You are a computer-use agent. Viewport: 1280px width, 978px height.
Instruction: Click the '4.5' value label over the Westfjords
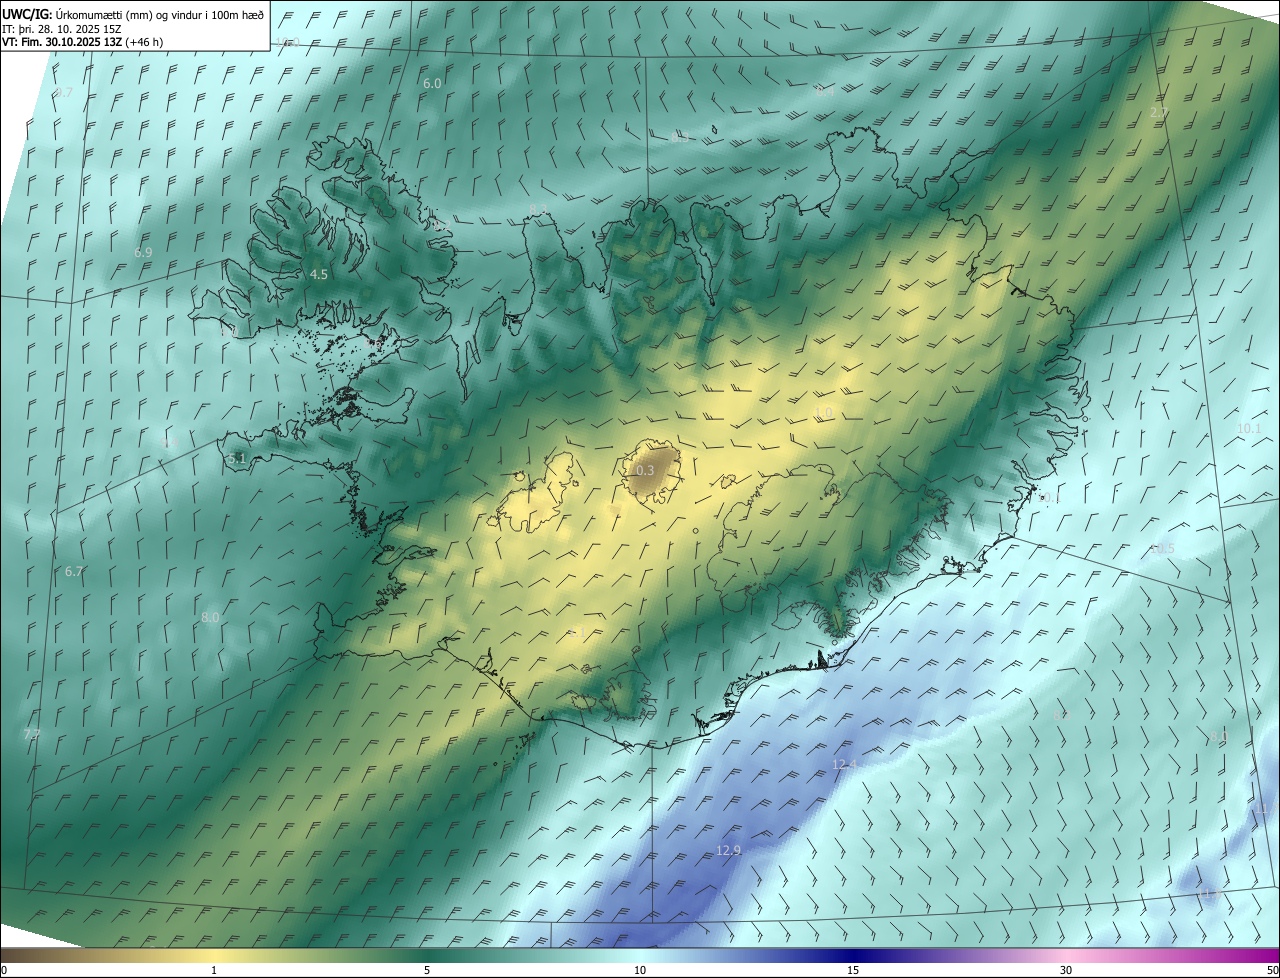coord(319,274)
